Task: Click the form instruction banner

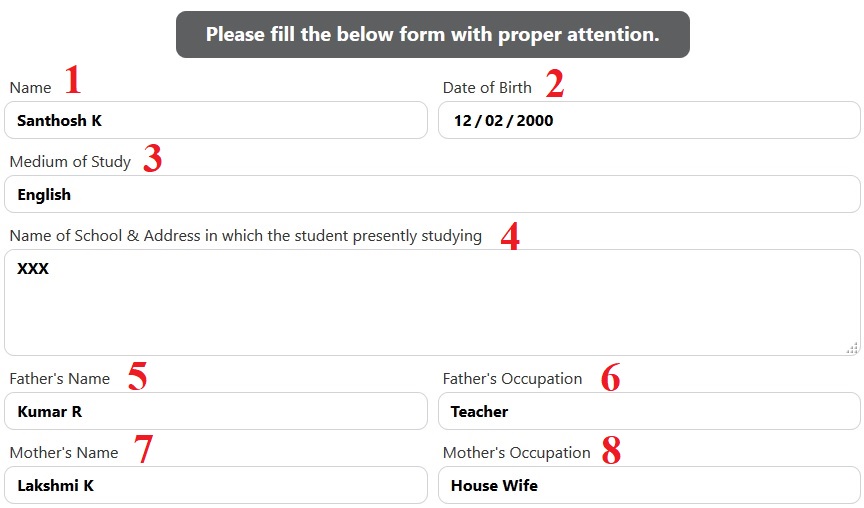Action: 432,34
